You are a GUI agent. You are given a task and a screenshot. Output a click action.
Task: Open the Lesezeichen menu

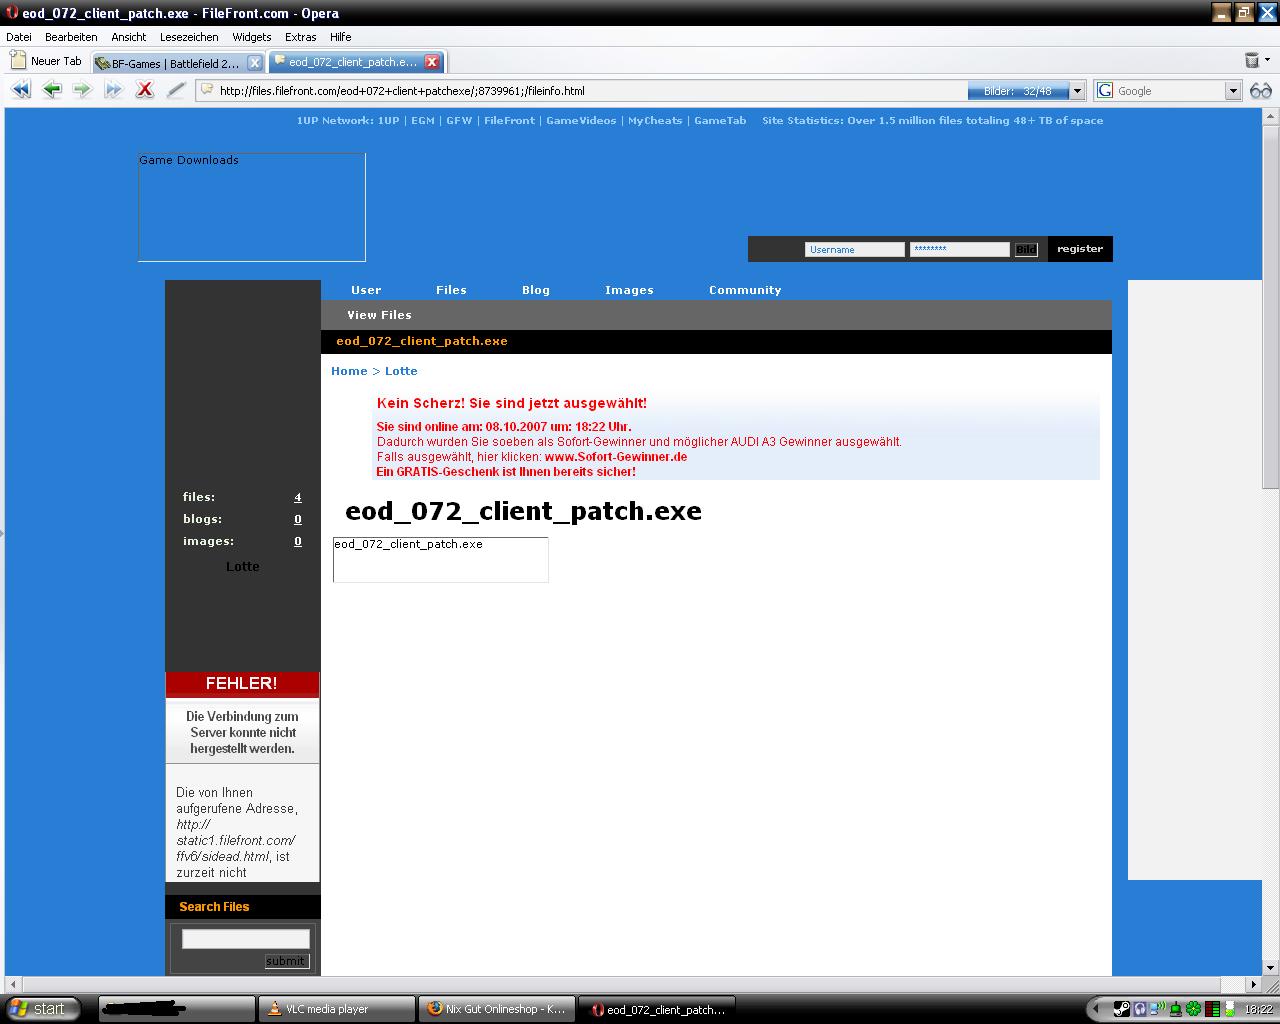click(x=189, y=37)
